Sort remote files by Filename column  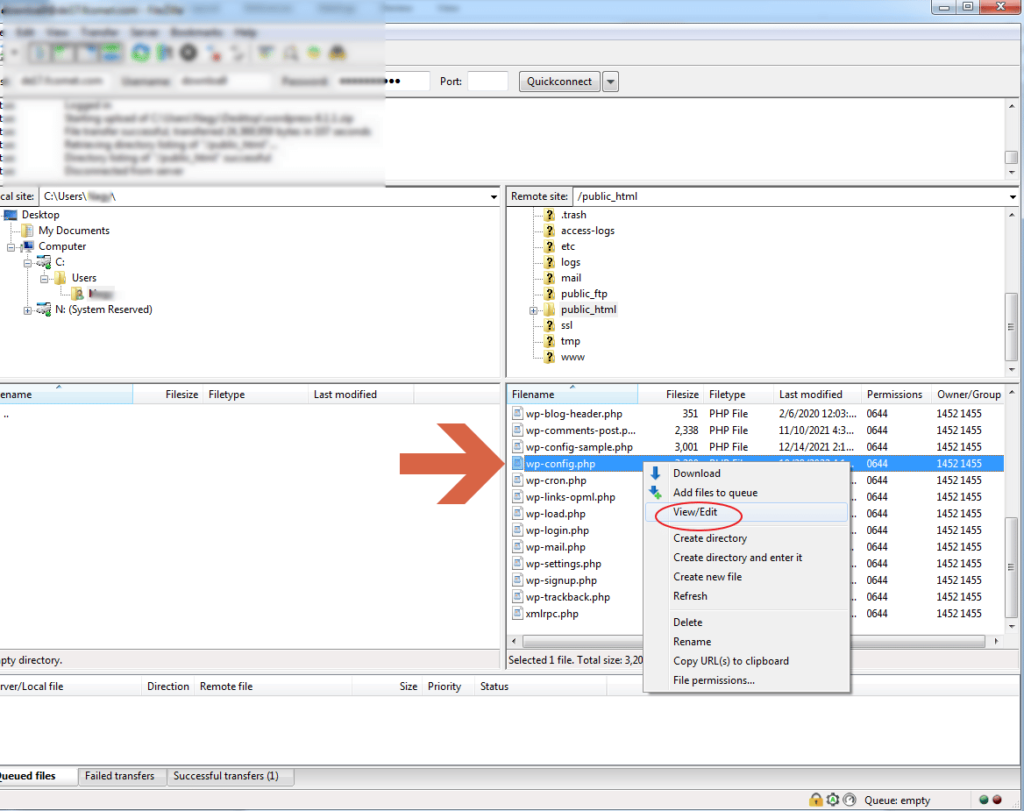click(x=572, y=394)
